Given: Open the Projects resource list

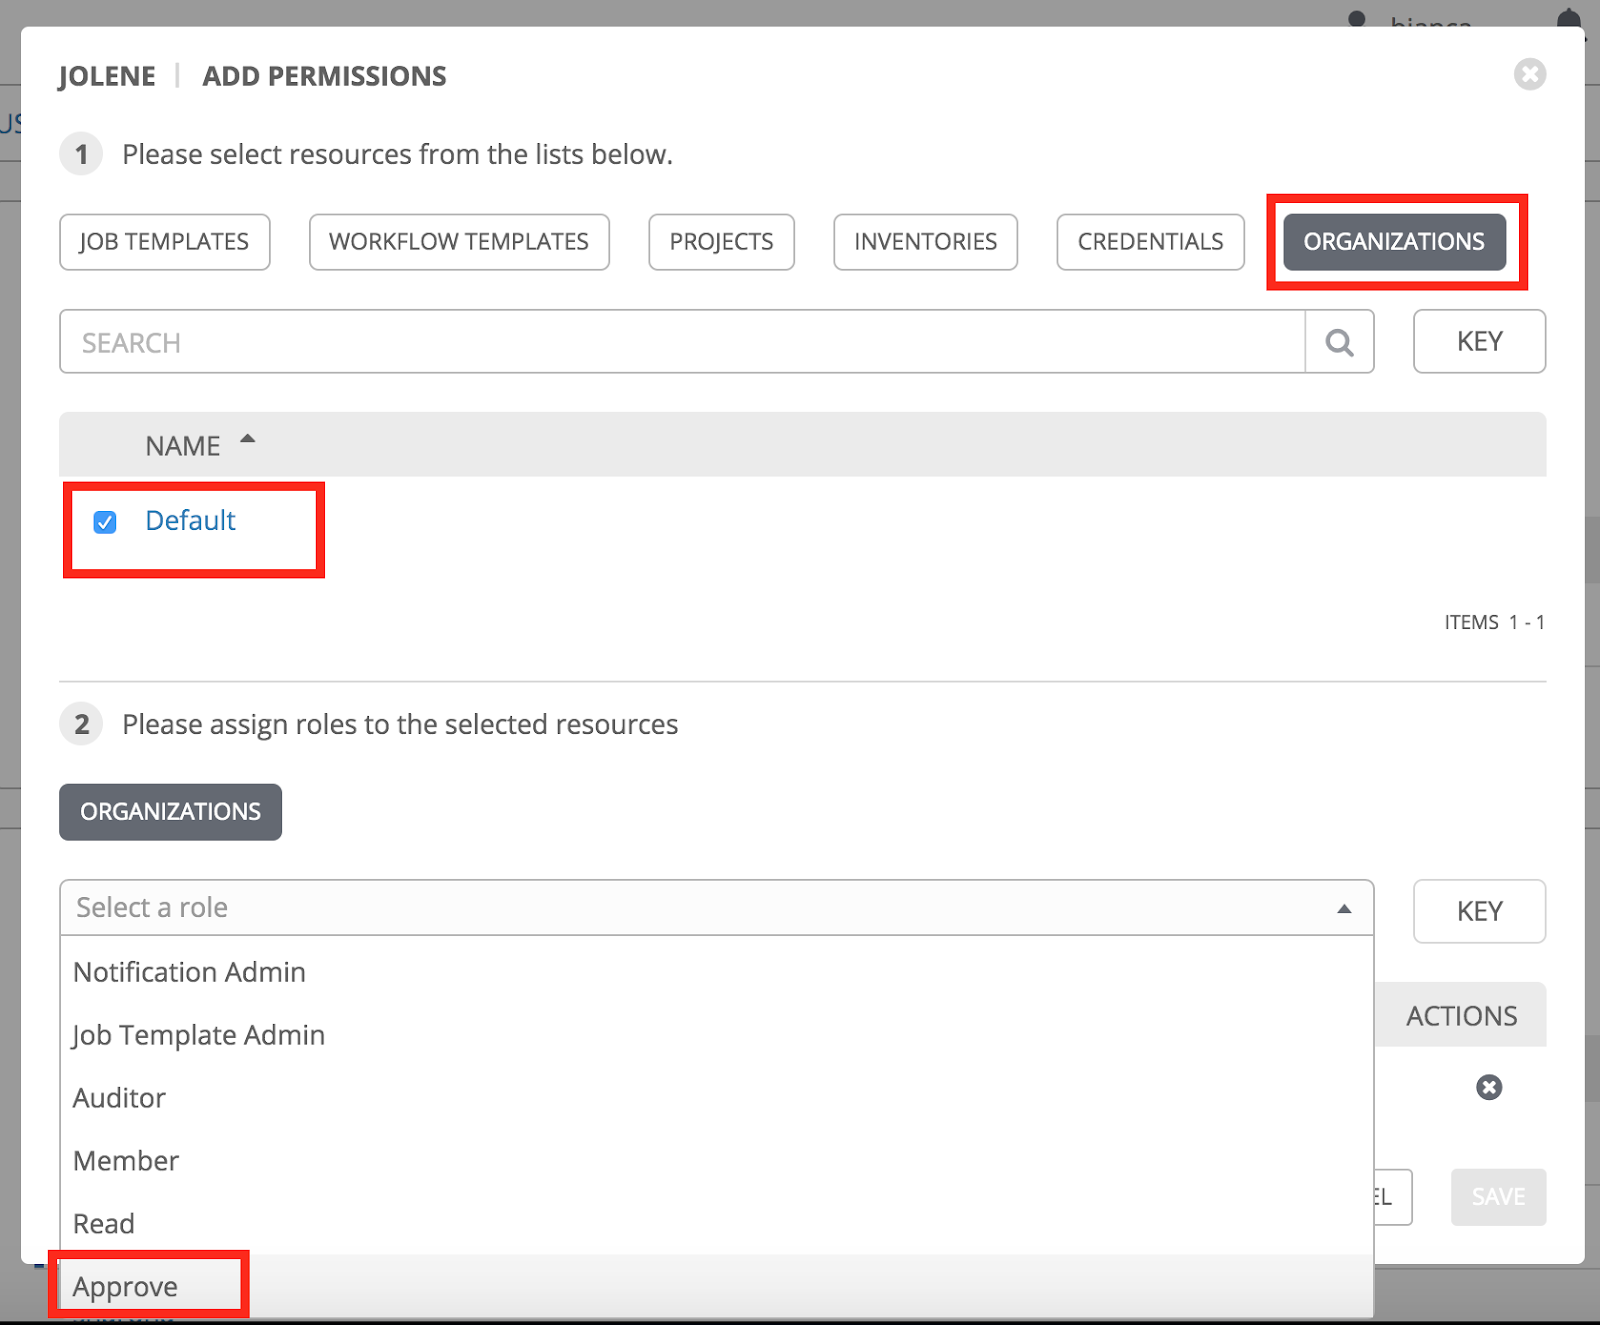Looking at the screenshot, I should pos(720,241).
